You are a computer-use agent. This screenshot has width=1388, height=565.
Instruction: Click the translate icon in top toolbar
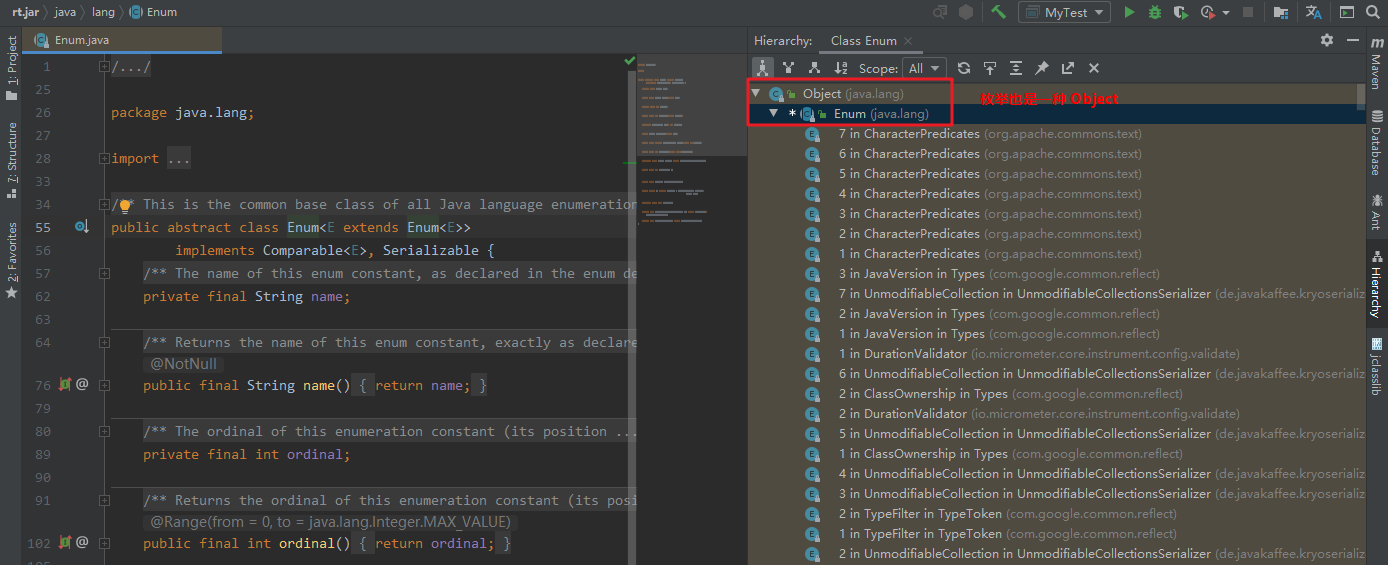[1314, 12]
